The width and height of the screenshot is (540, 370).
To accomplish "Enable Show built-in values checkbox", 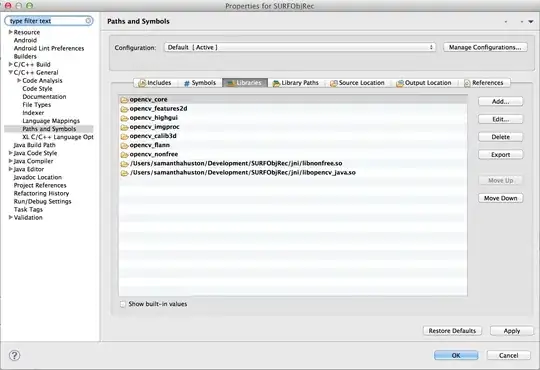I will tap(123, 304).
